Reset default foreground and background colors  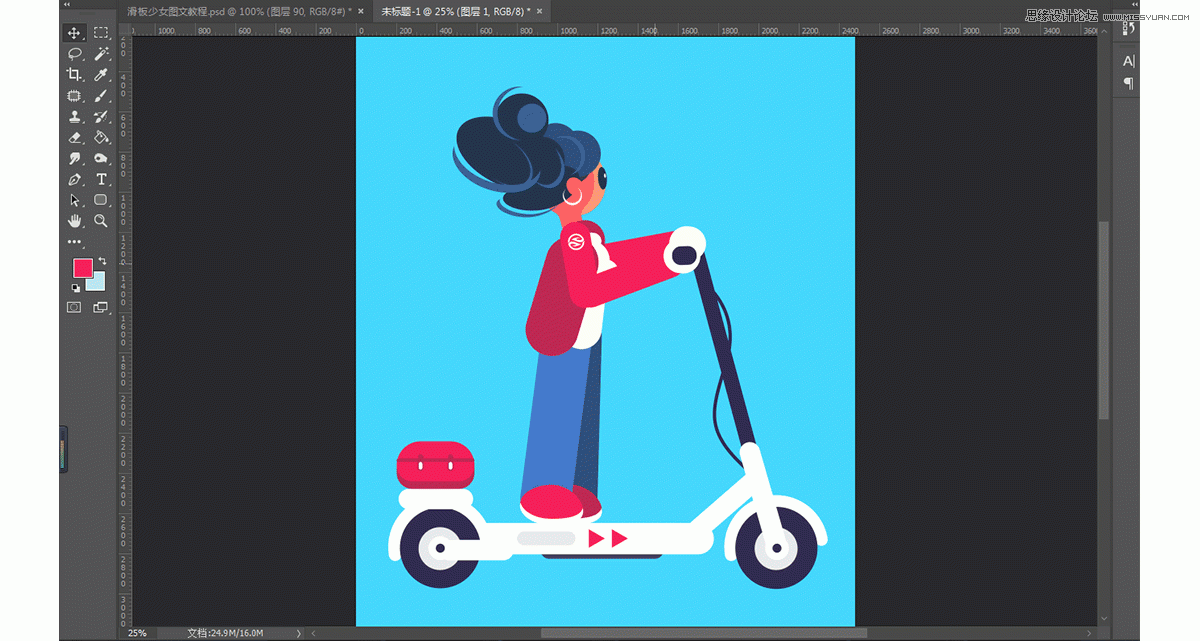pos(76,288)
